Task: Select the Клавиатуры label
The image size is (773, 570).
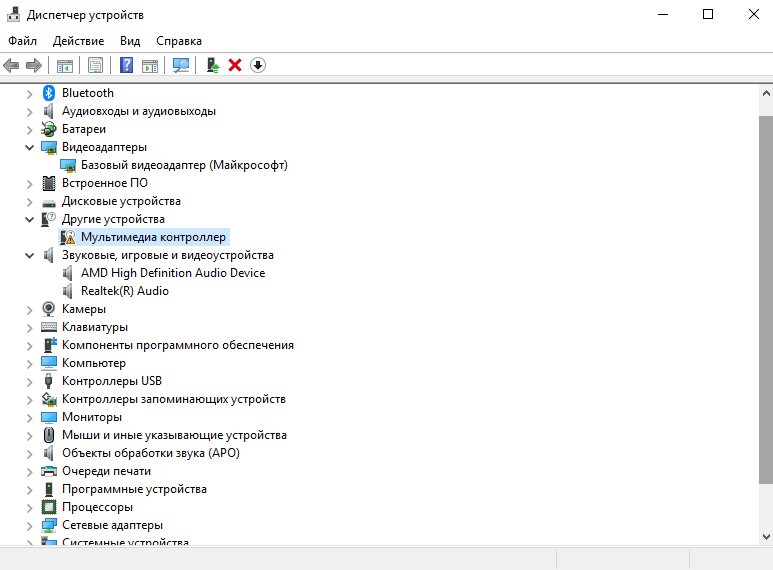Action: (95, 327)
